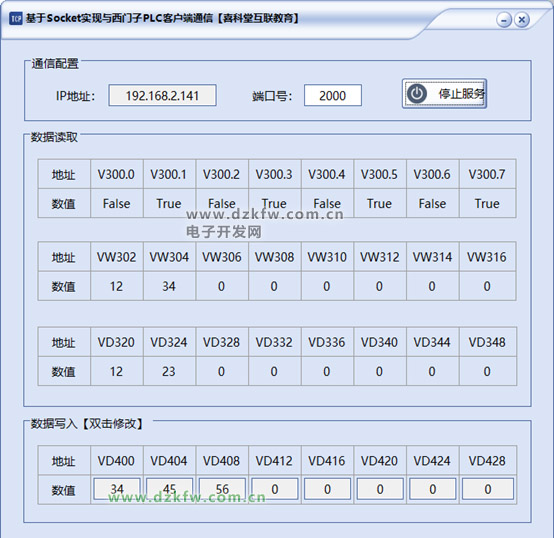Click the VD324 value cell showing 23
This screenshot has width=554, height=538.
tap(170, 371)
